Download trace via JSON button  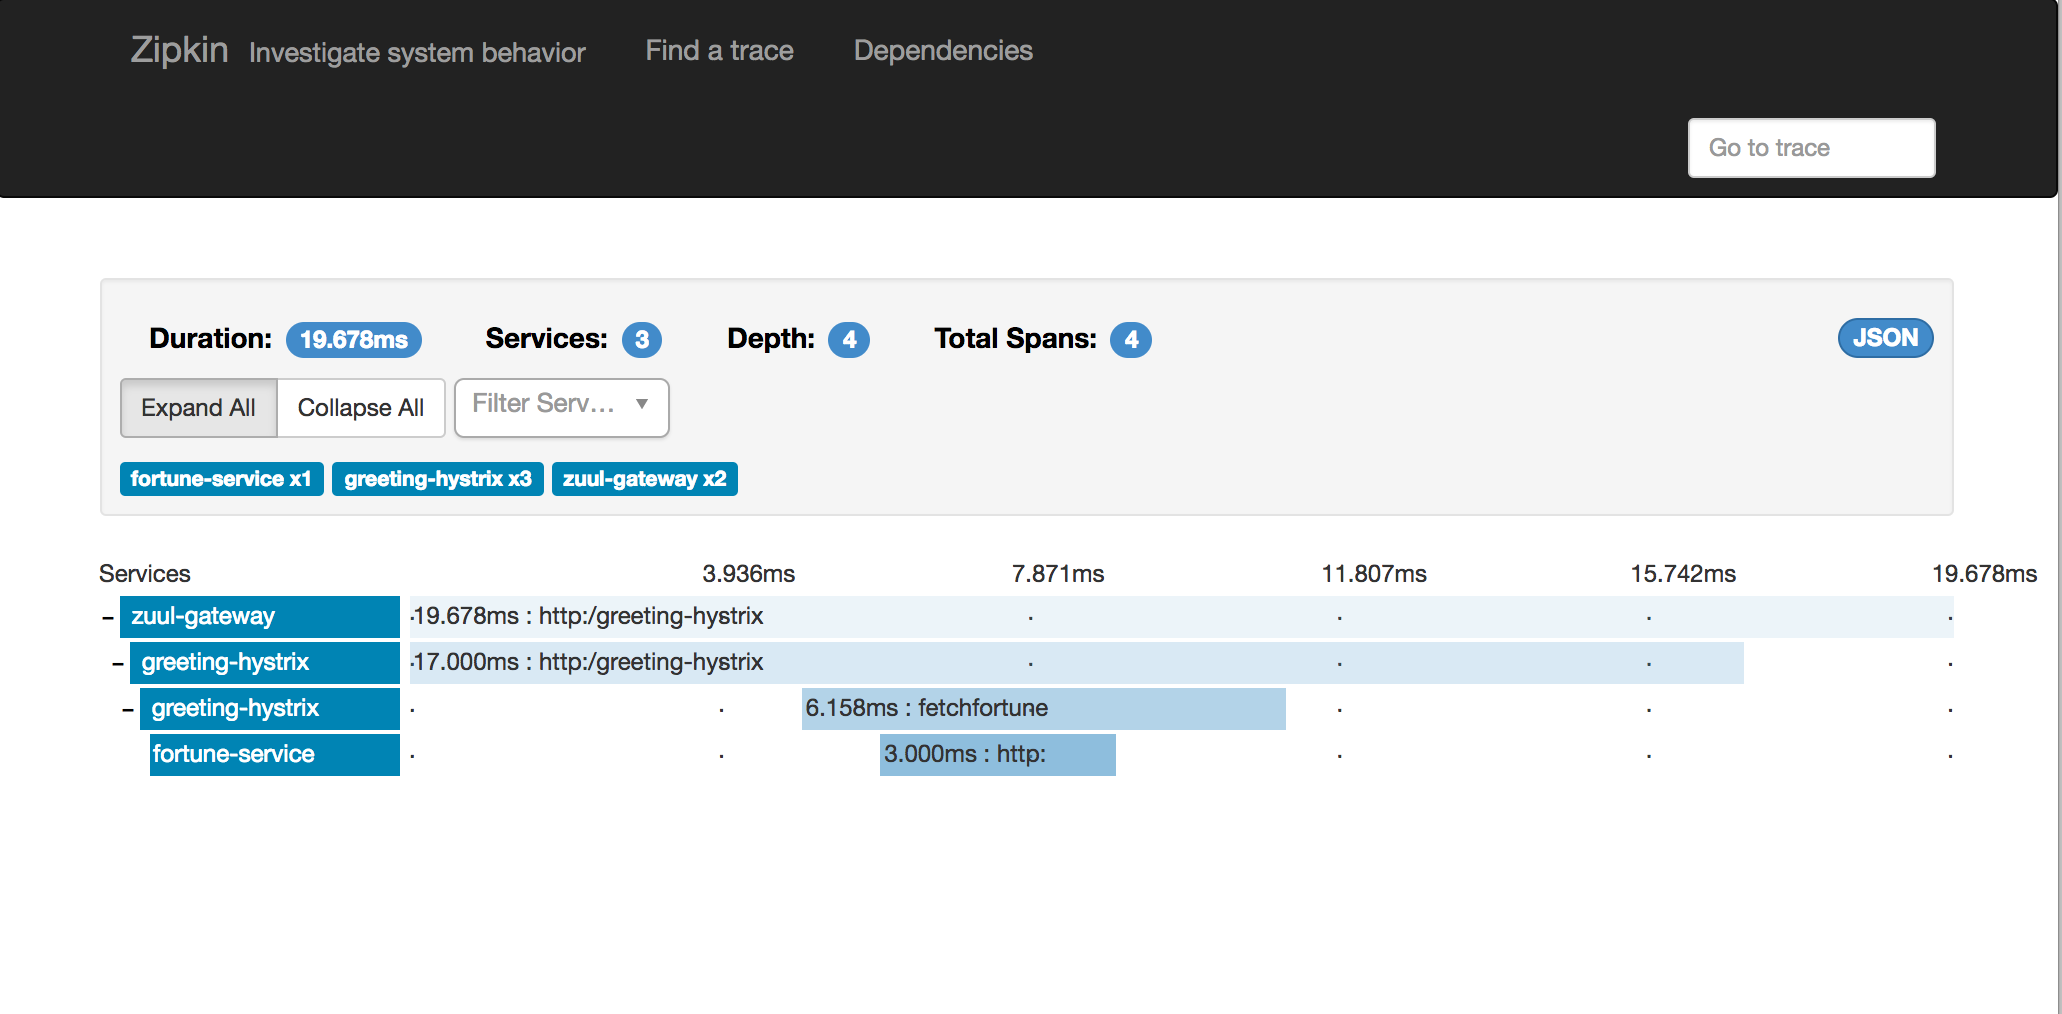(1885, 338)
